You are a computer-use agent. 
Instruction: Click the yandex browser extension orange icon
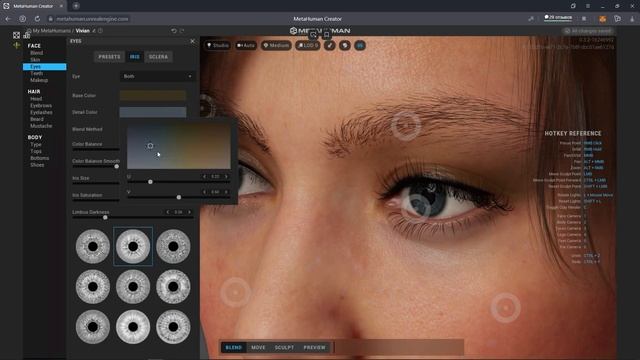tap(602, 19)
